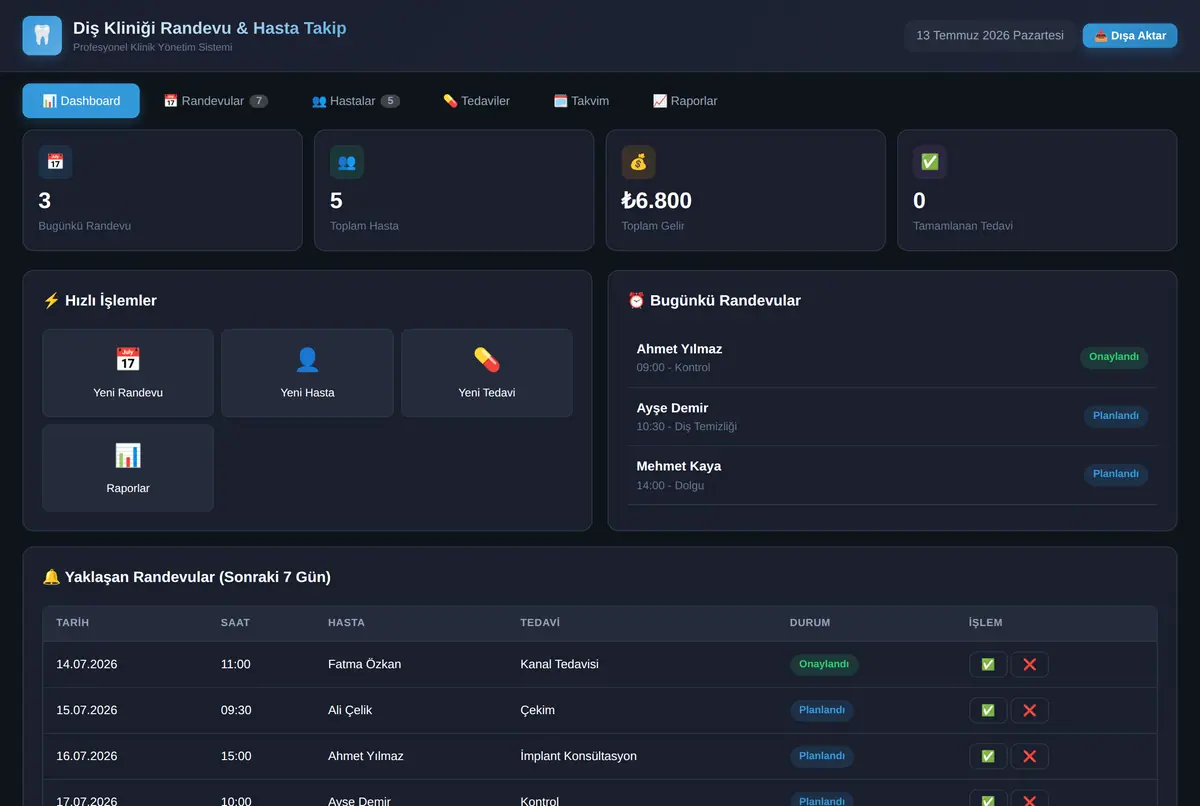Screen dimensions: 1200x806
Task: Click the Kanal Tedavisi treatment cell
Action: click(560, 664)
